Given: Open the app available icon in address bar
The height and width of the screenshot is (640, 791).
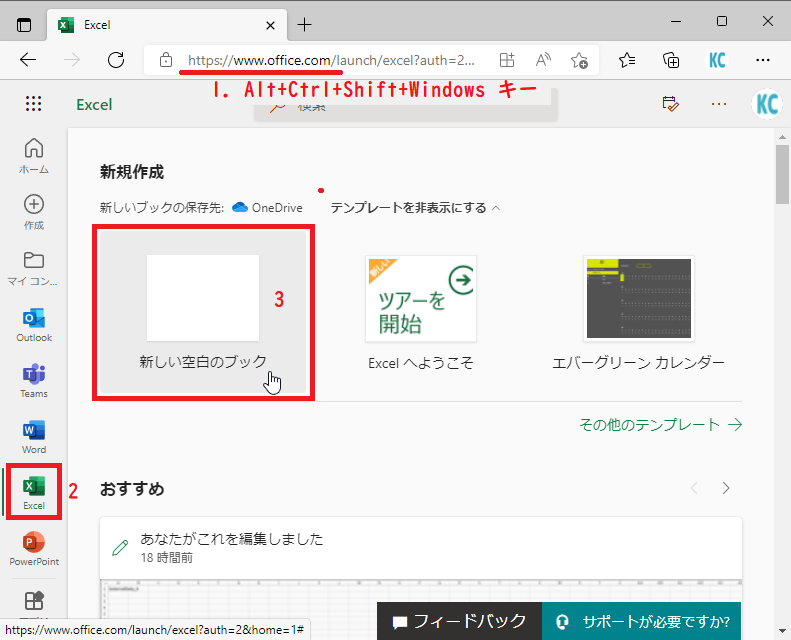Looking at the screenshot, I should click(x=507, y=60).
